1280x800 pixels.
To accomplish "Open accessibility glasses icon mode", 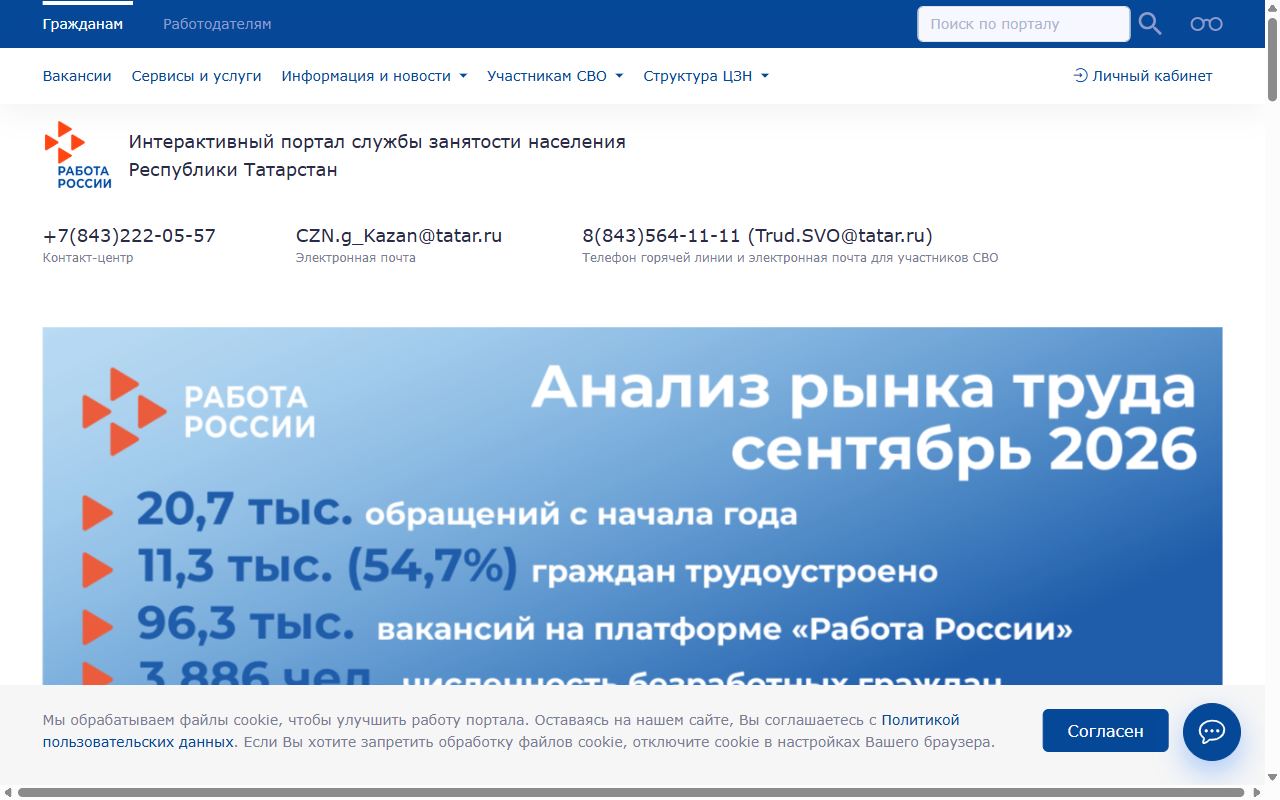I will click(x=1206, y=24).
